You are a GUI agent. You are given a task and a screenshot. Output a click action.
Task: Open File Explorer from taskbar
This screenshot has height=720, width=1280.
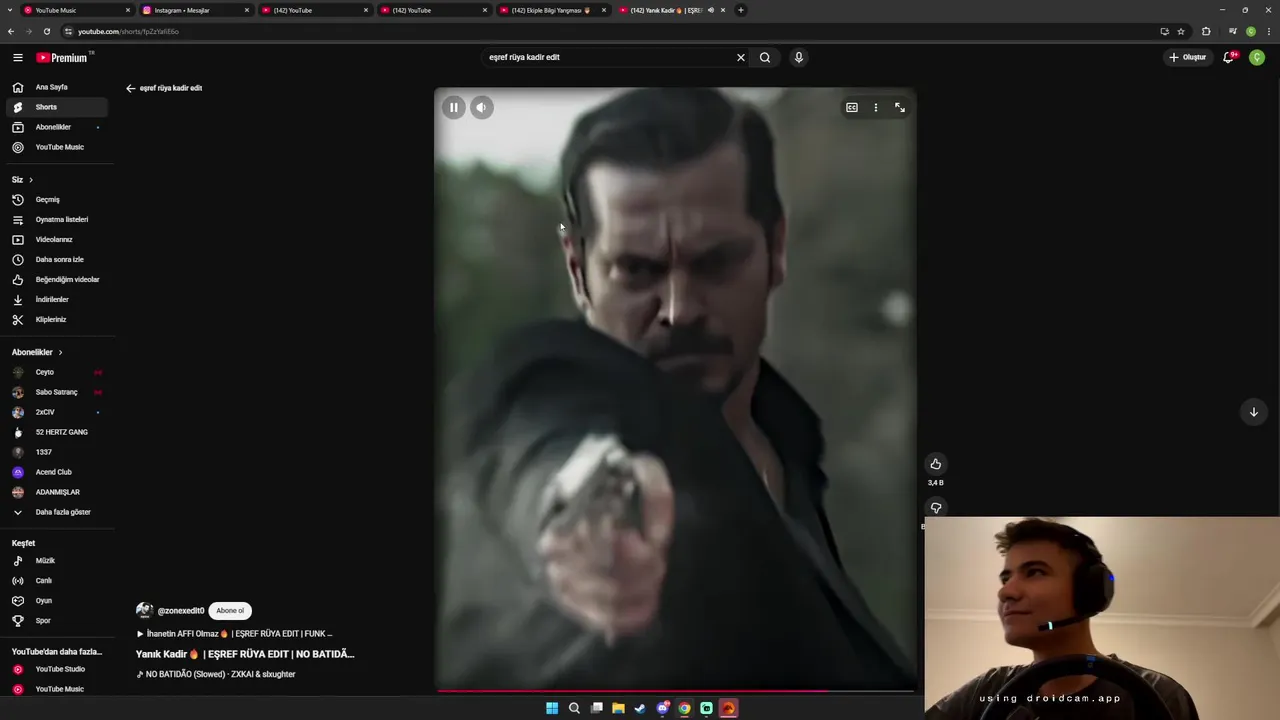click(618, 708)
